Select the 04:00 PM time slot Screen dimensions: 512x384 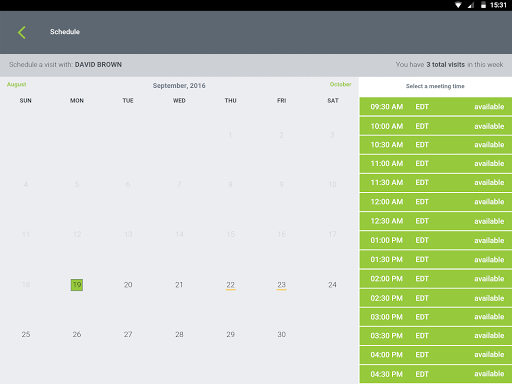pos(436,355)
